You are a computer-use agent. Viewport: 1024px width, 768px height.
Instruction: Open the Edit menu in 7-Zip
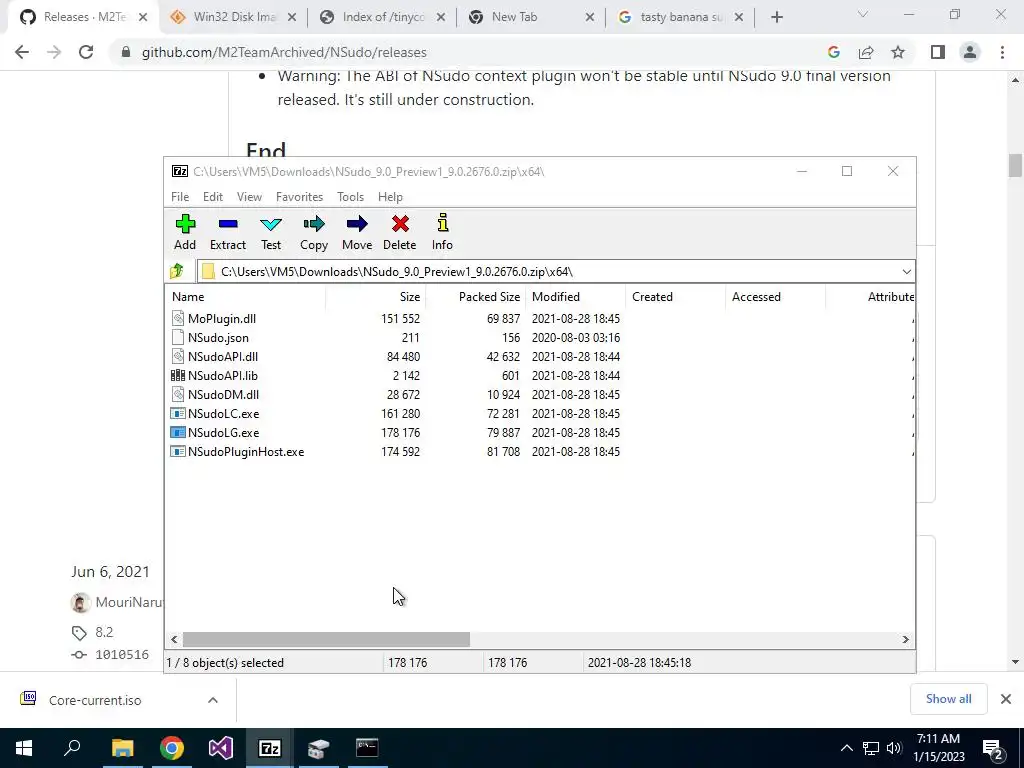coord(213,197)
